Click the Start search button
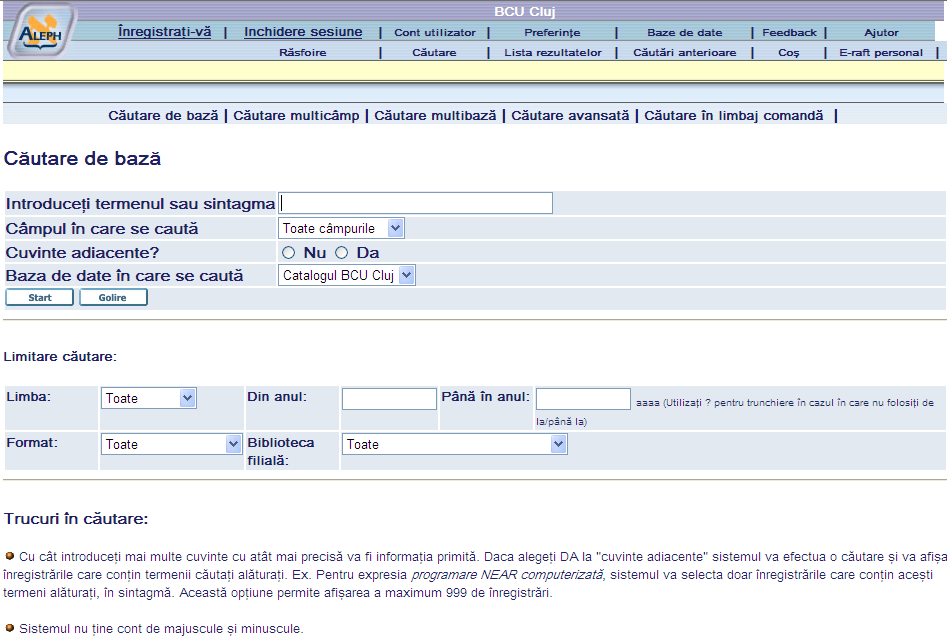 pyautogui.click(x=40, y=297)
